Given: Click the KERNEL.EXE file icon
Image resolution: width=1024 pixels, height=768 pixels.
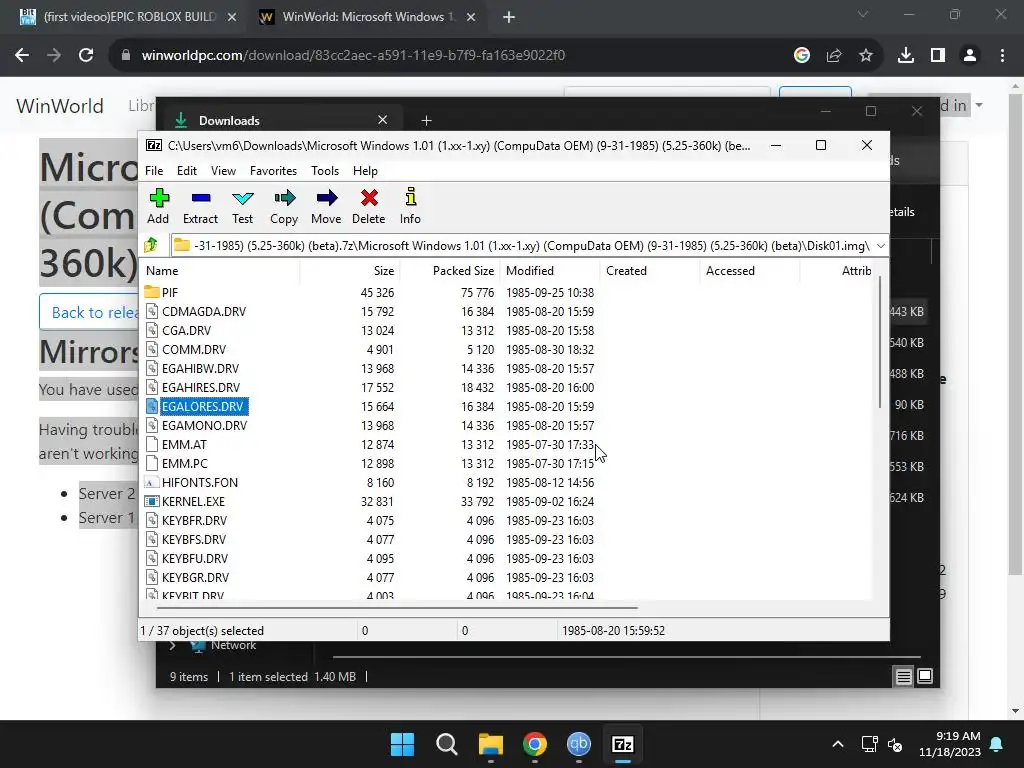Looking at the screenshot, I should (152, 502).
